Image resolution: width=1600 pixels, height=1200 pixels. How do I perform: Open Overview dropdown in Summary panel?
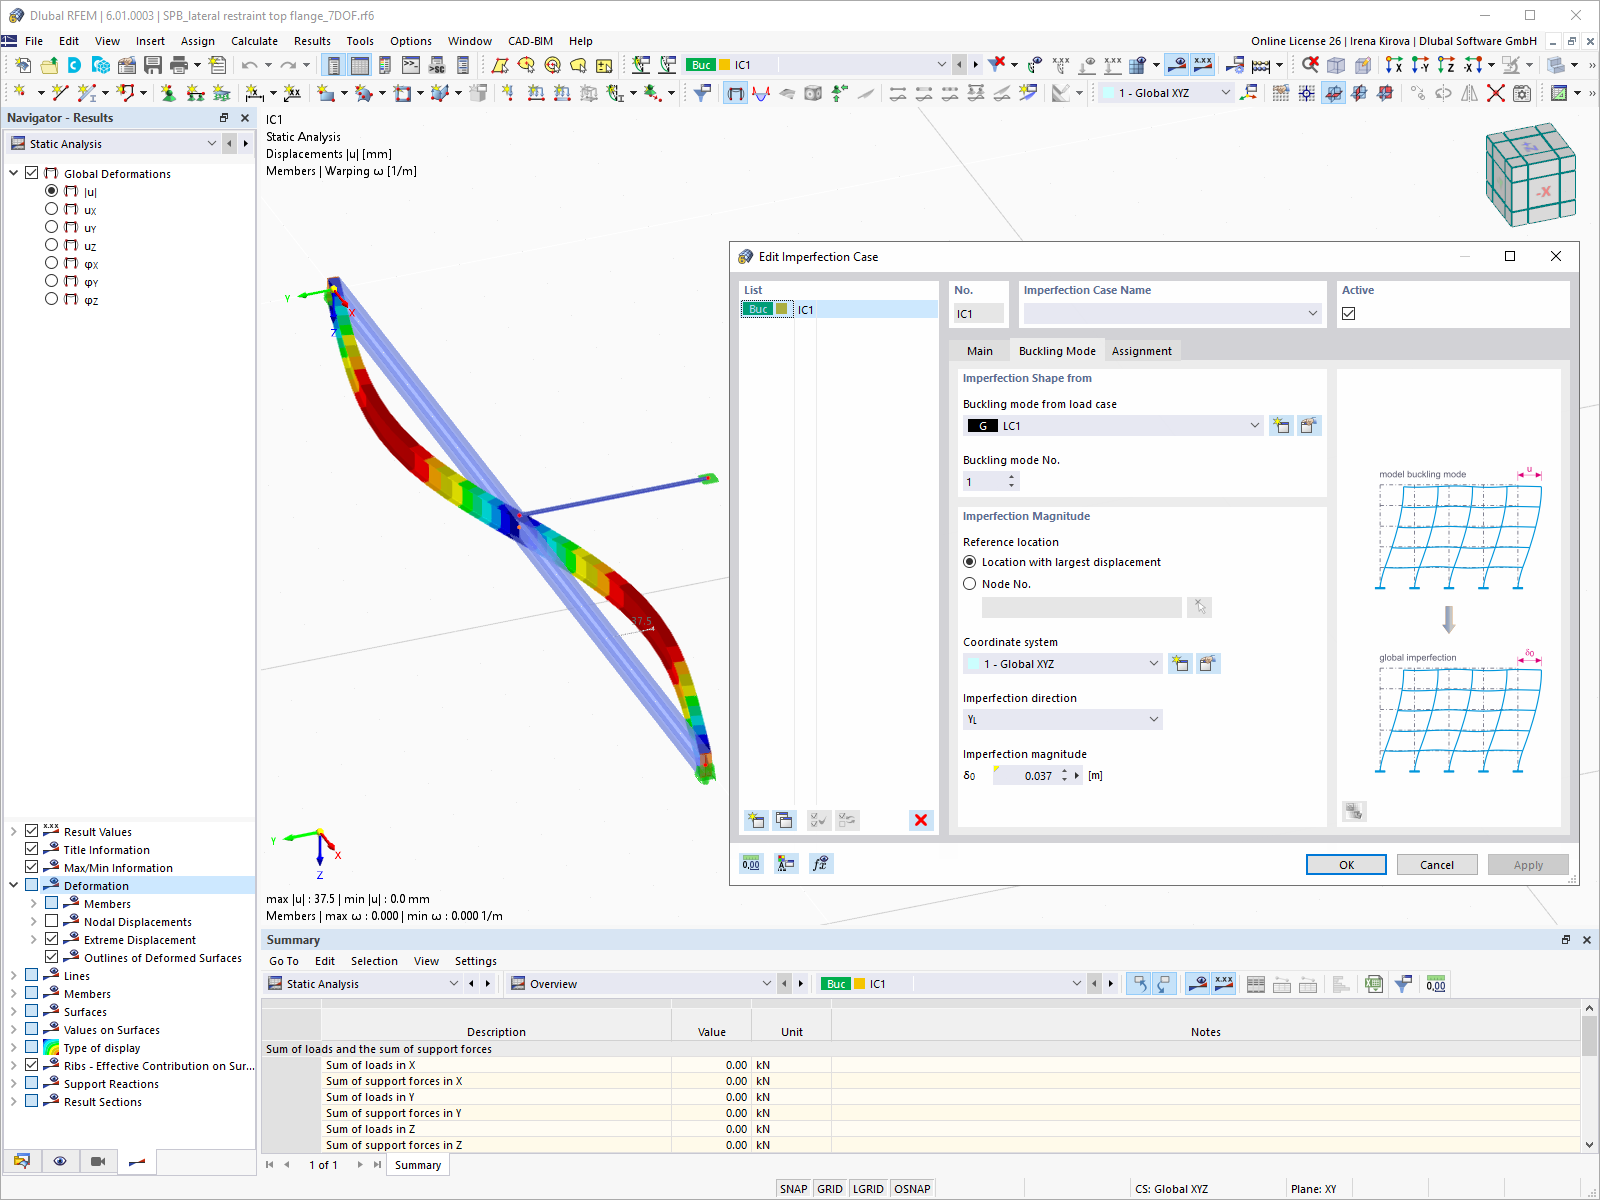click(x=766, y=984)
